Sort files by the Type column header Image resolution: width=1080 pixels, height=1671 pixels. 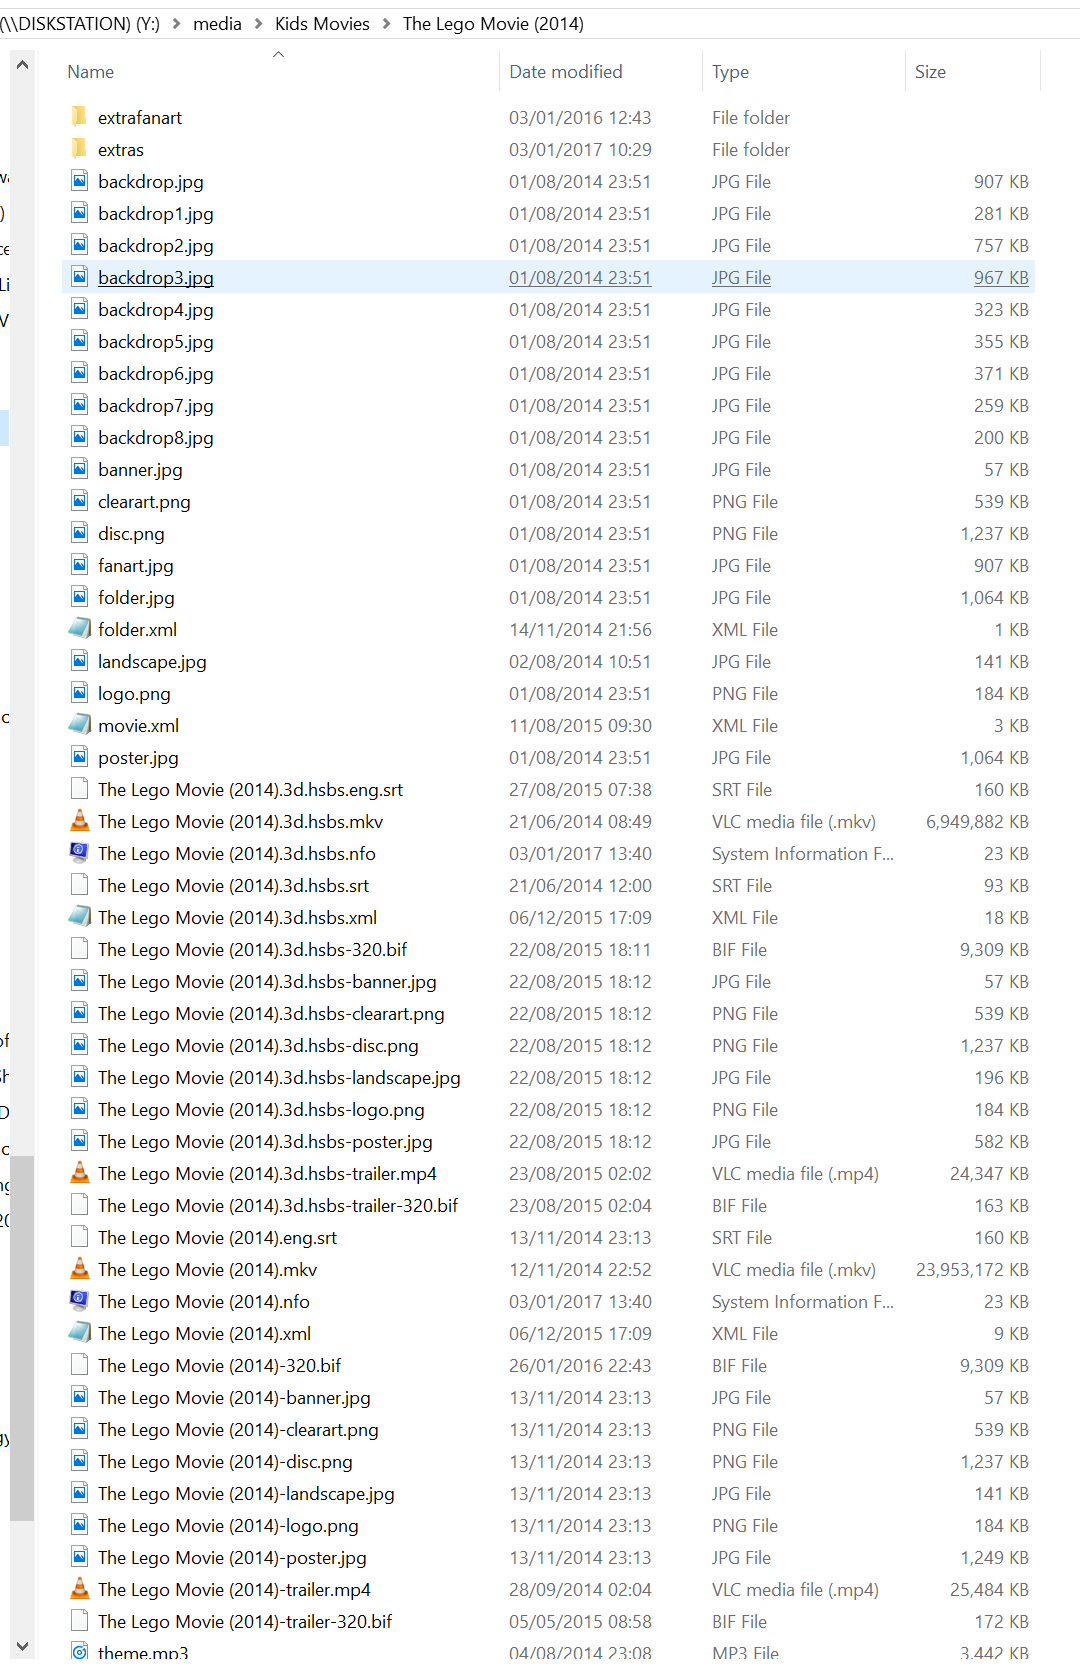[x=730, y=72]
